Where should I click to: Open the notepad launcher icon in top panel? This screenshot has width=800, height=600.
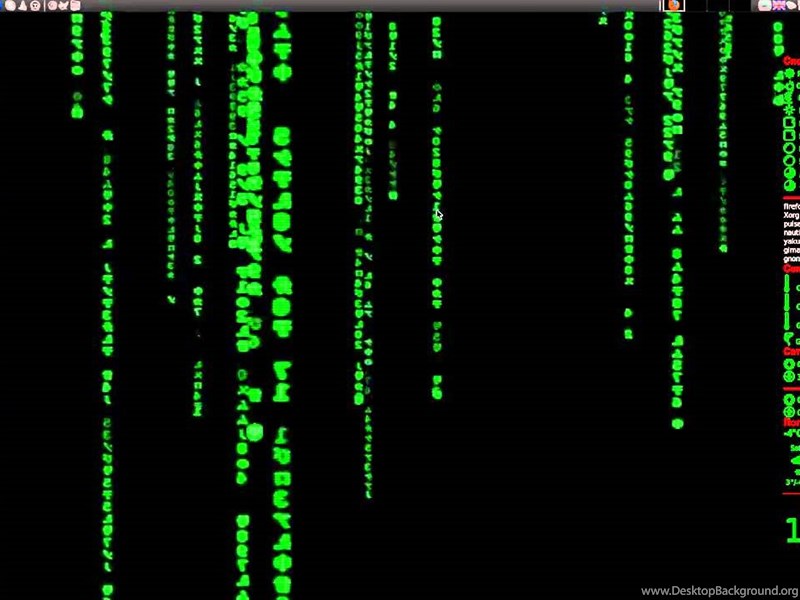click(76, 5)
